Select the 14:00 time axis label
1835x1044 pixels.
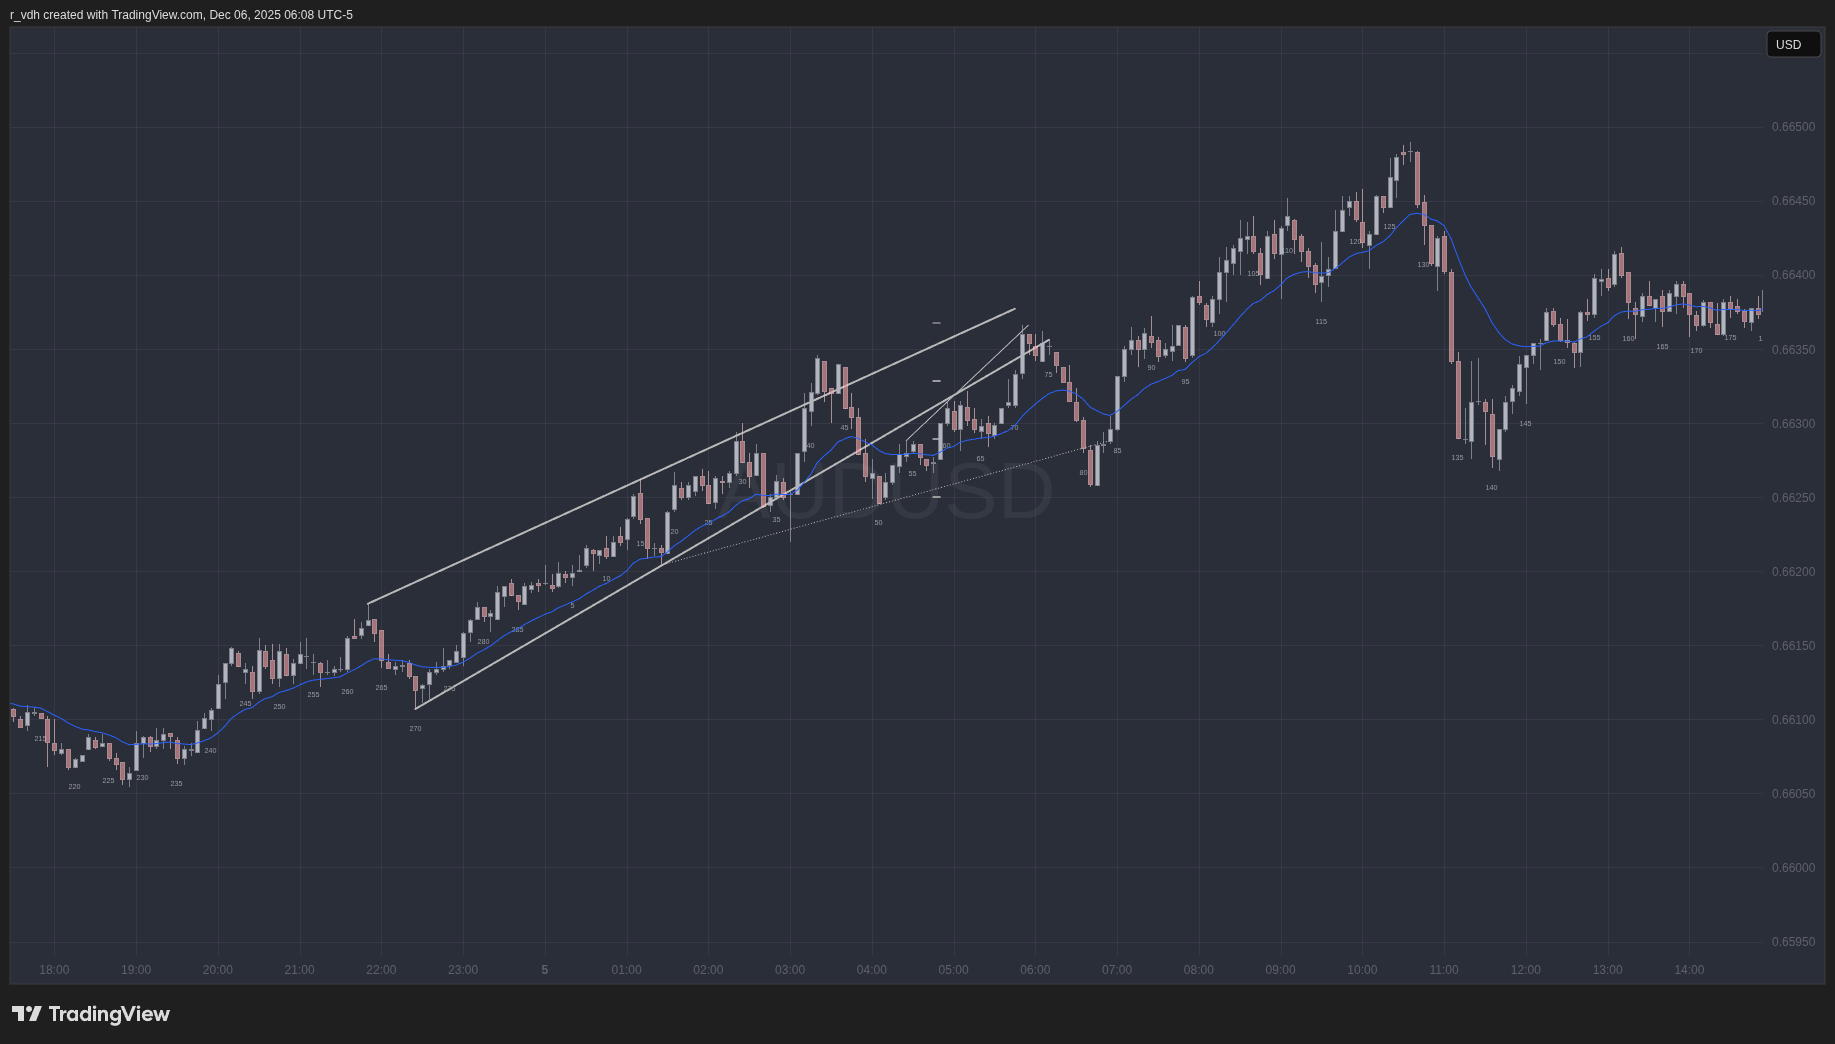coord(1689,970)
